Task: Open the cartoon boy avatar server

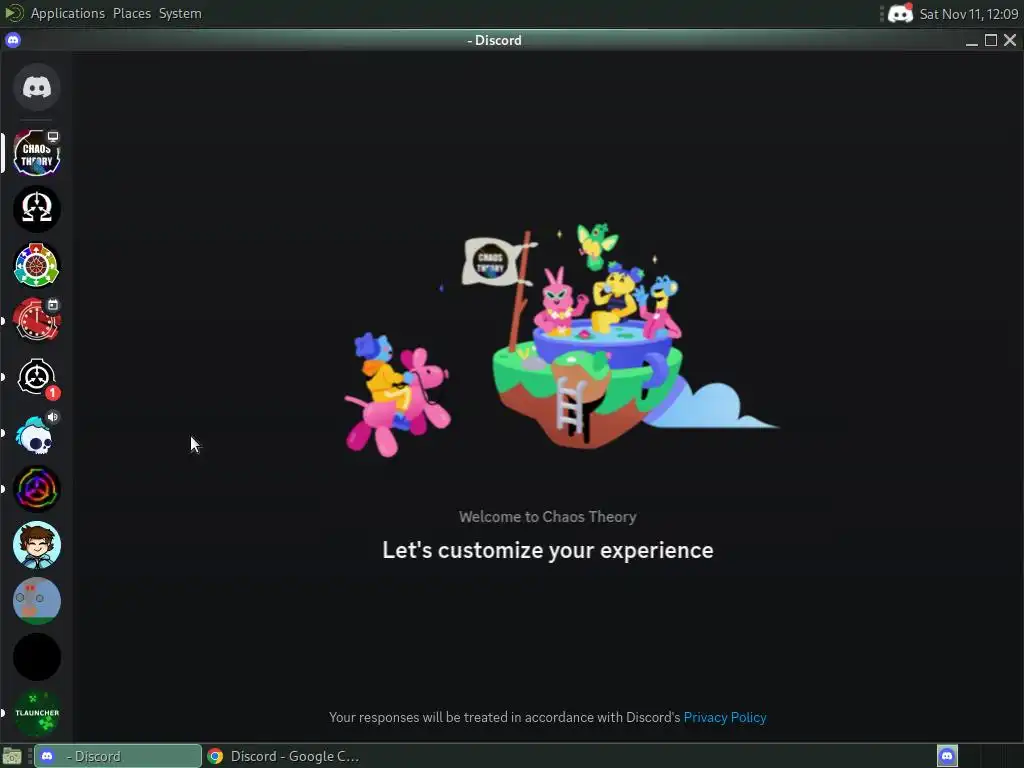Action: (37, 545)
